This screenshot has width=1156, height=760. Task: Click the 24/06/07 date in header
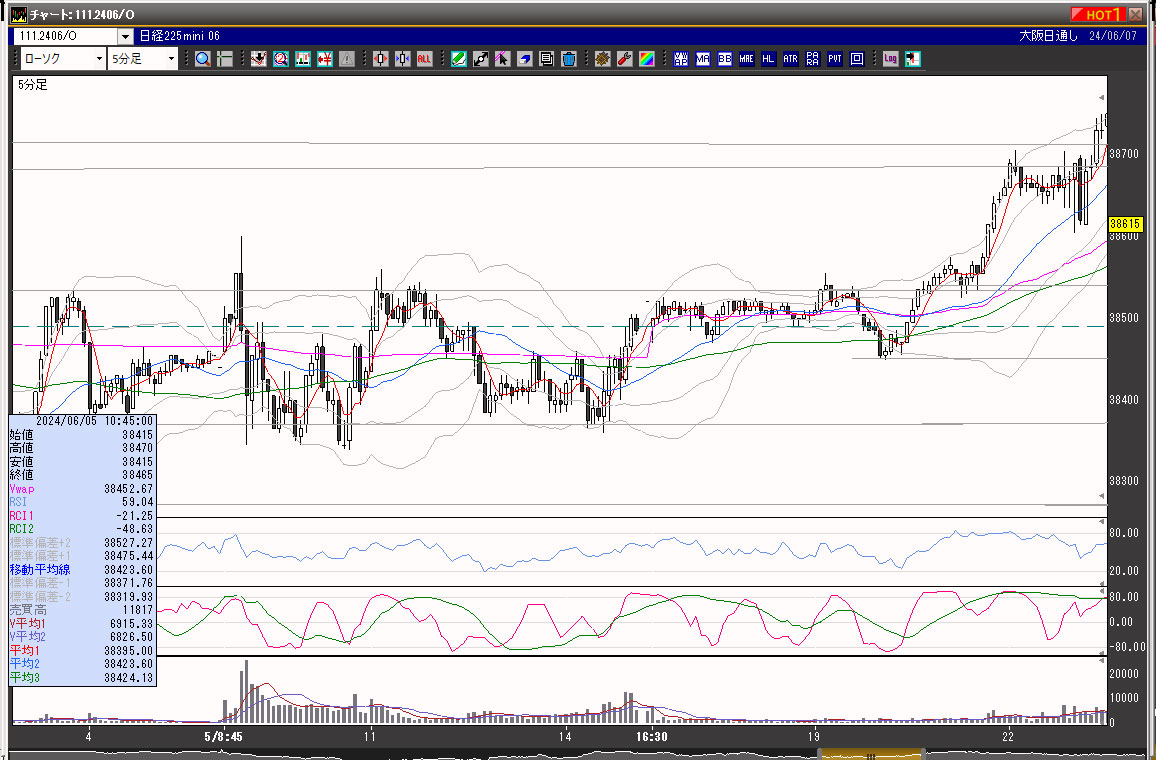(x=1113, y=35)
